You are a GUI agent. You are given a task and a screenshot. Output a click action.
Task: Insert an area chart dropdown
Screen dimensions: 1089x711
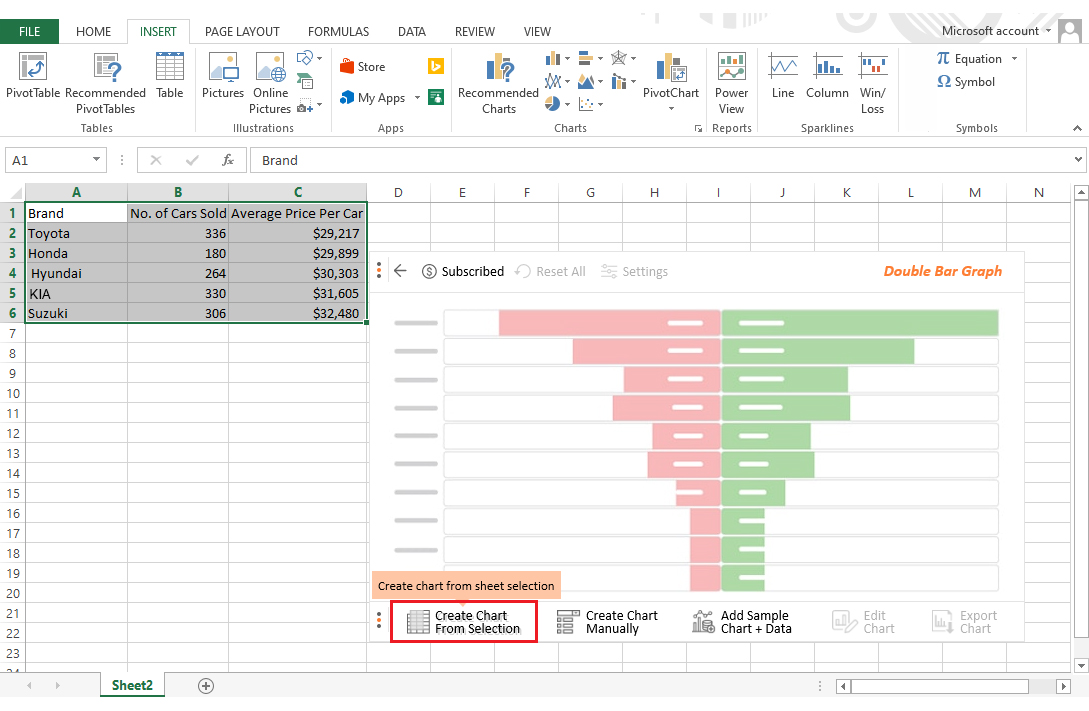(590, 81)
